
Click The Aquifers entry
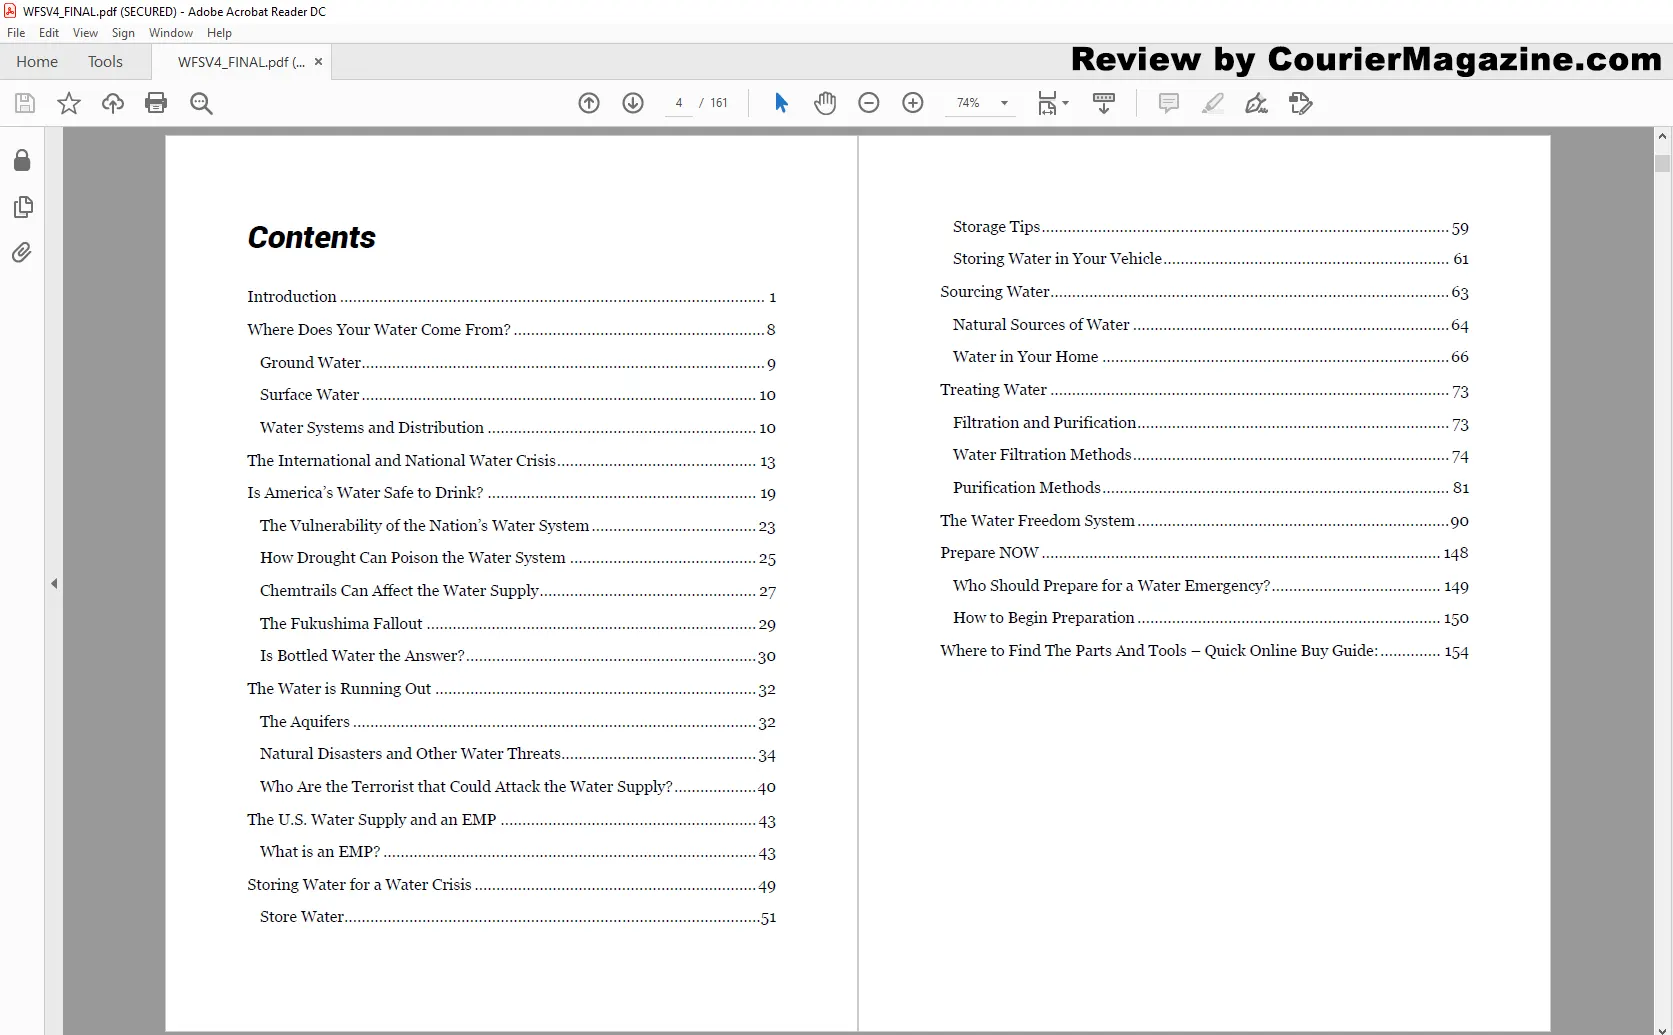pos(518,722)
